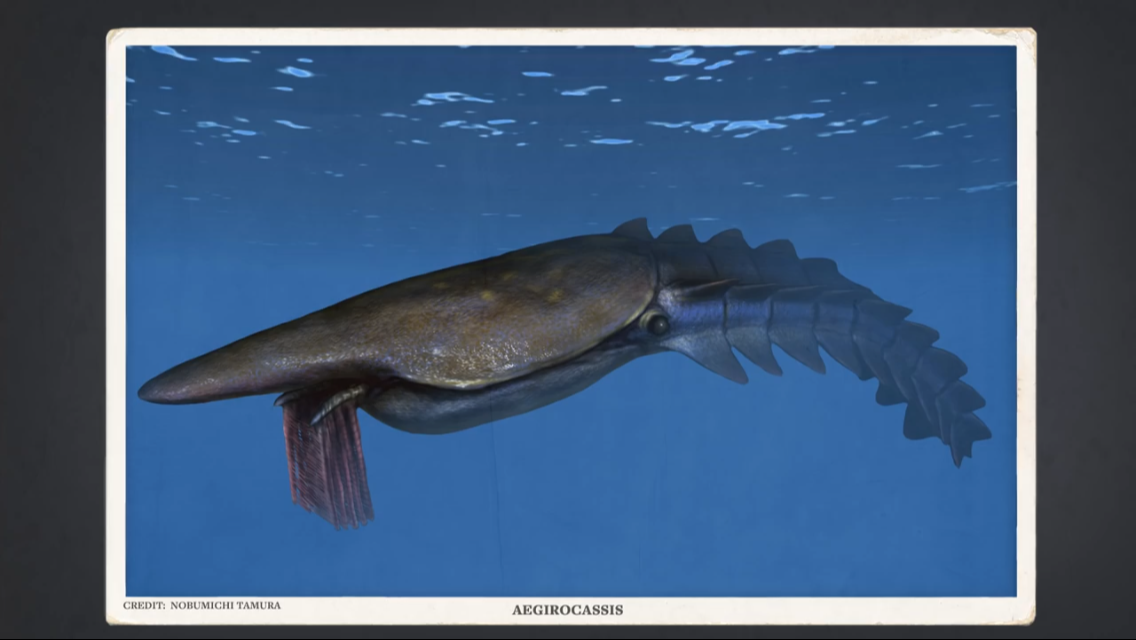The width and height of the screenshot is (1136, 640).
Task: Click the pointed front tip of the carapace
Action: pyautogui.click(x=150, y=390)
